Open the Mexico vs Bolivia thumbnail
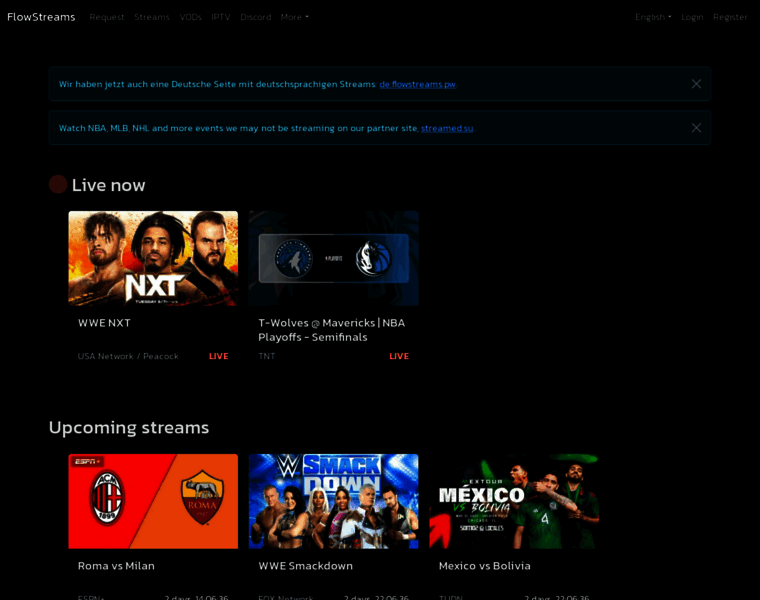Screen dimensions: 760x600 click(514, 501)
